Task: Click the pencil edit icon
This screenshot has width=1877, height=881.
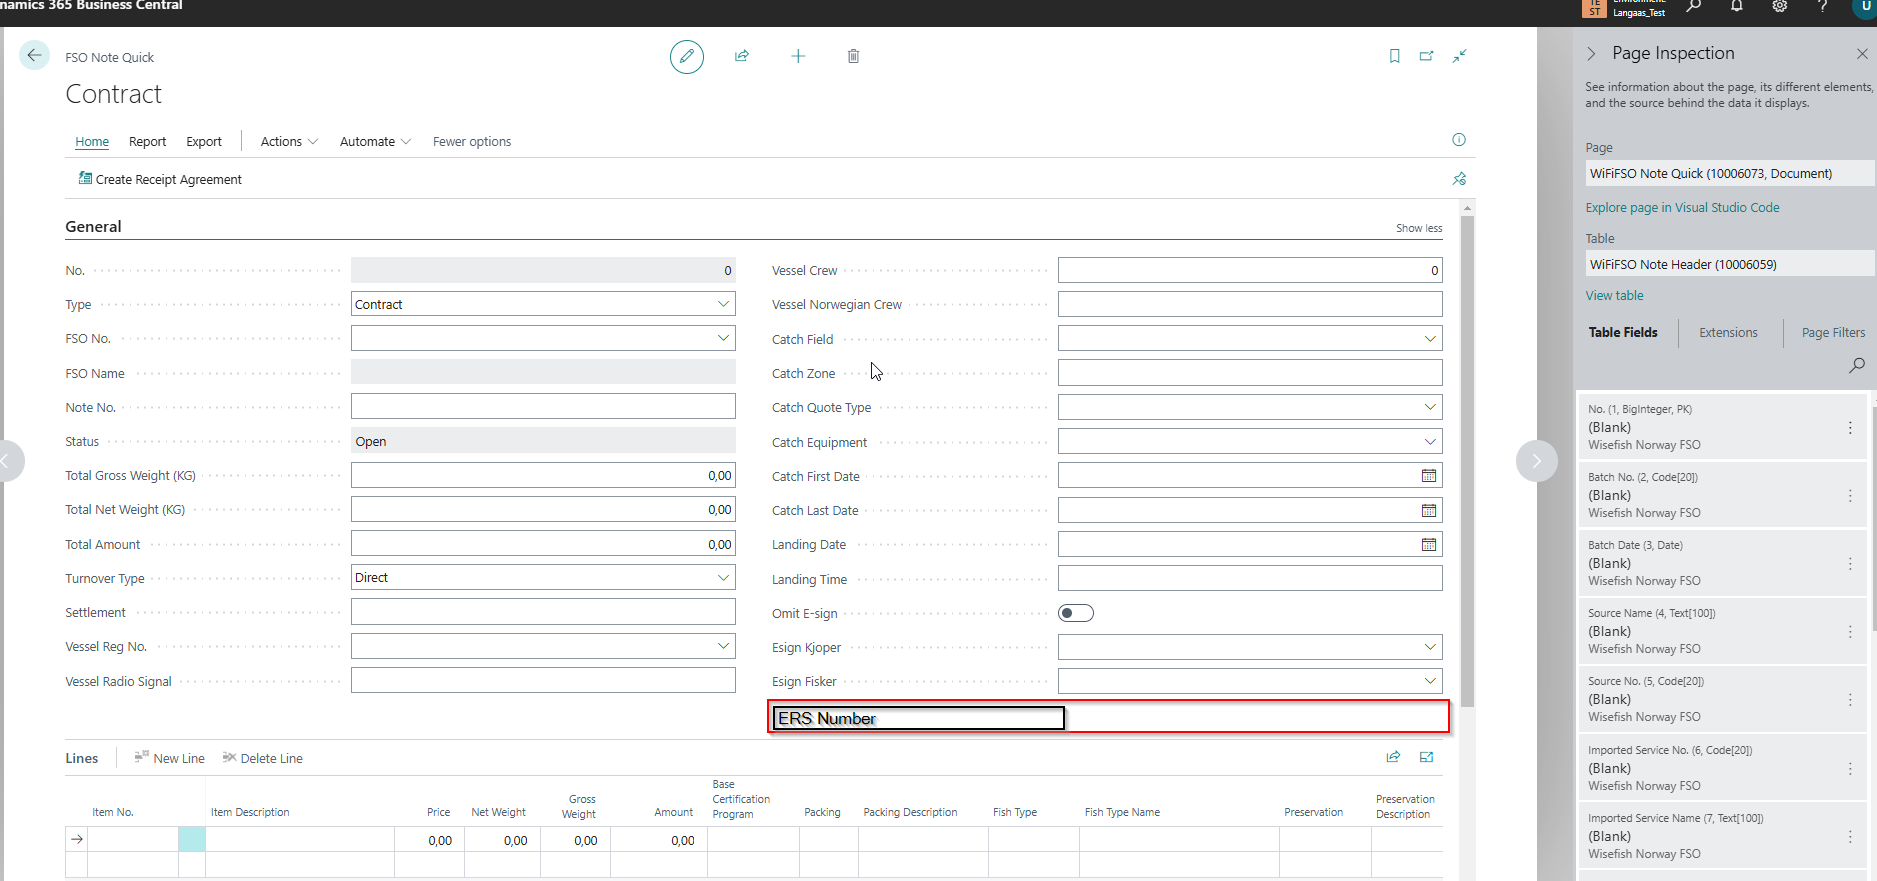Action: [686, 57]
